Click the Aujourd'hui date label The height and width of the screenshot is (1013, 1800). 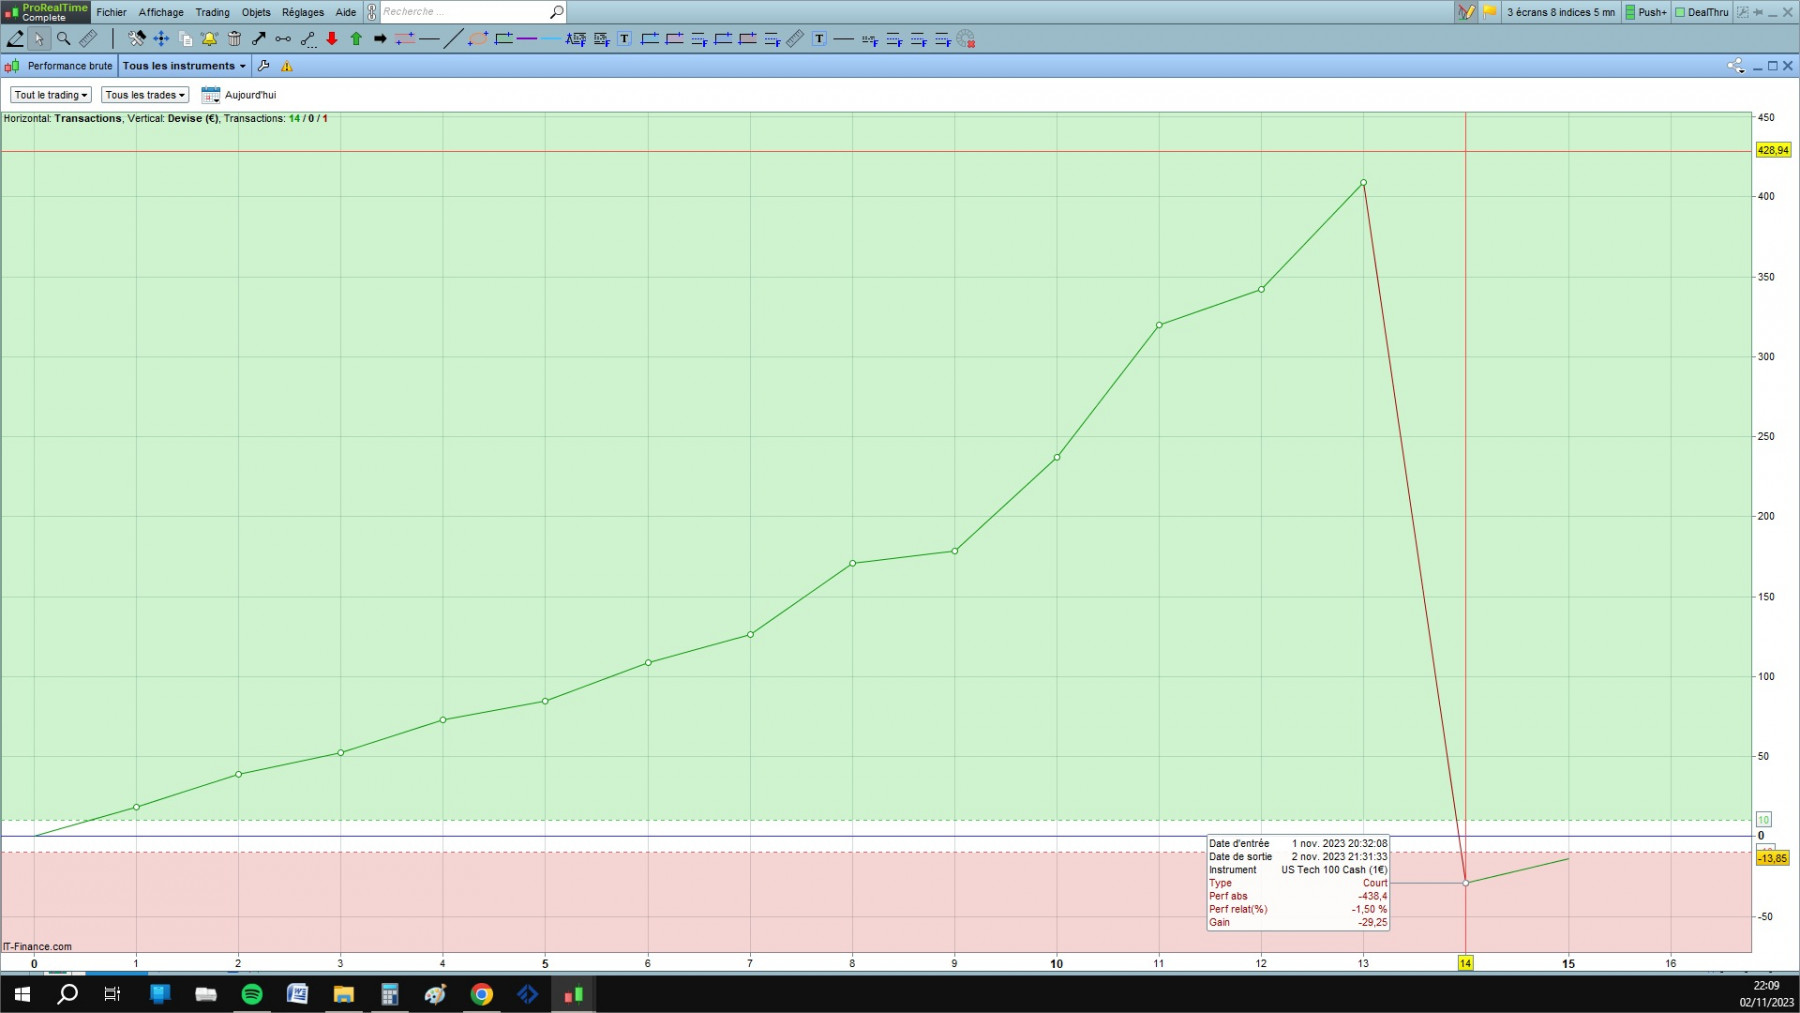[250, 95]
